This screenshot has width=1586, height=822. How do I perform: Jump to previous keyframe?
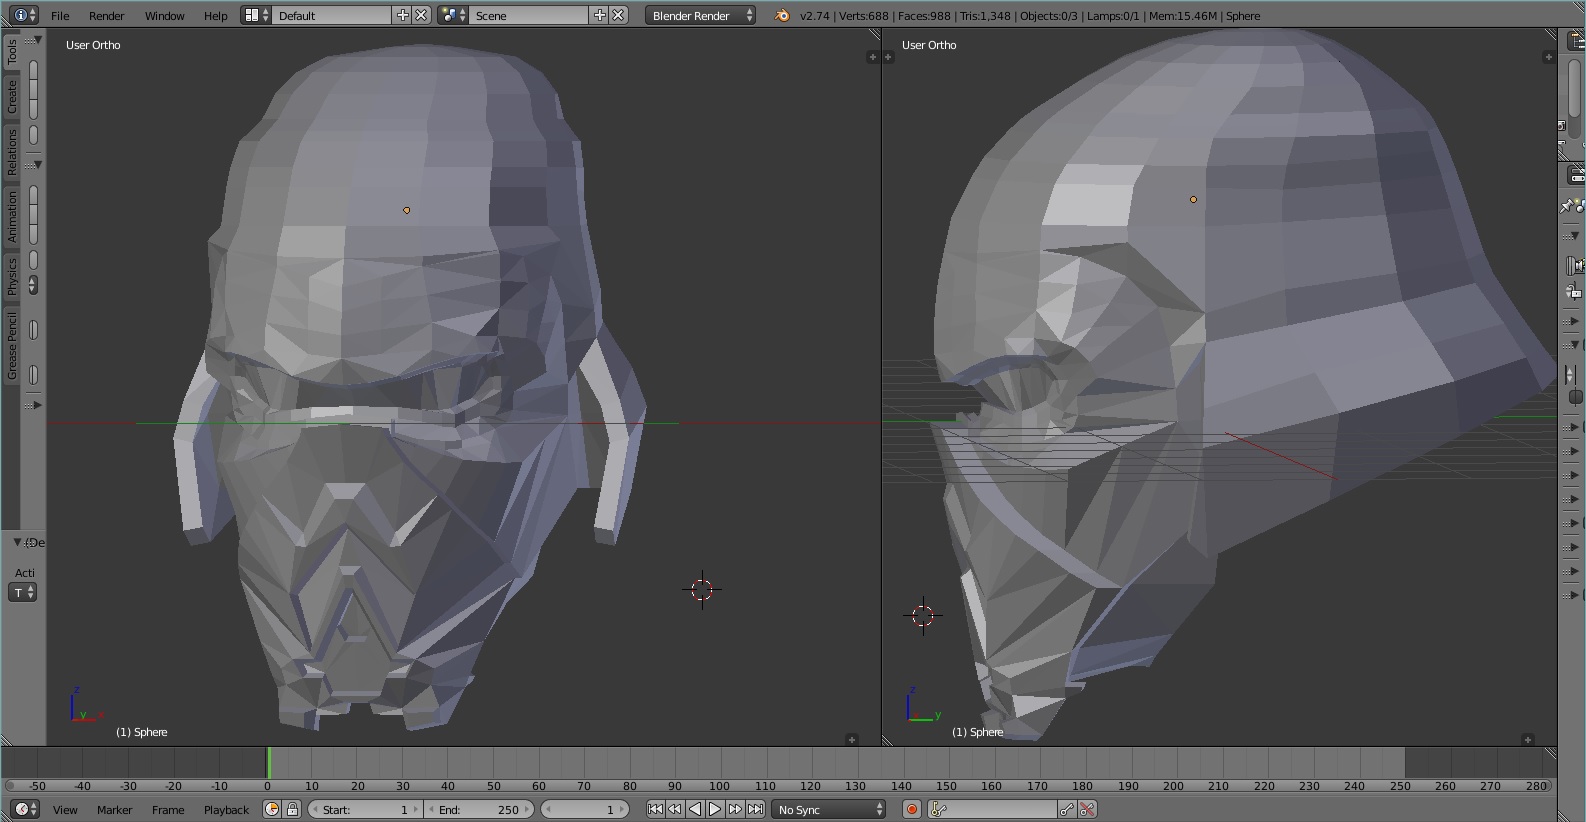coord(675,809)
